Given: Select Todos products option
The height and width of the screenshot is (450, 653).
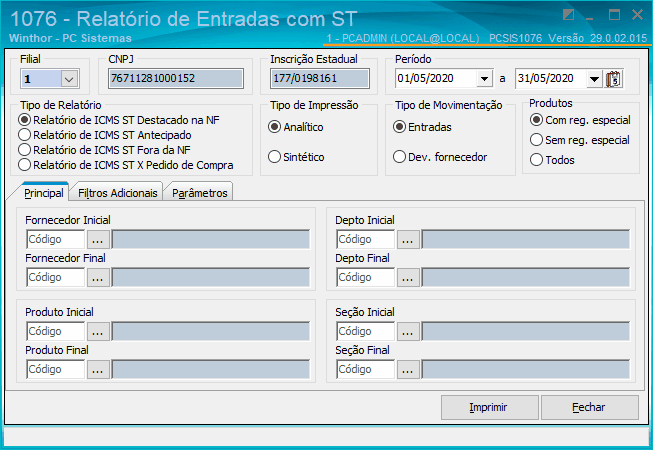Looking at the screenshot, I should pos(552,160).
